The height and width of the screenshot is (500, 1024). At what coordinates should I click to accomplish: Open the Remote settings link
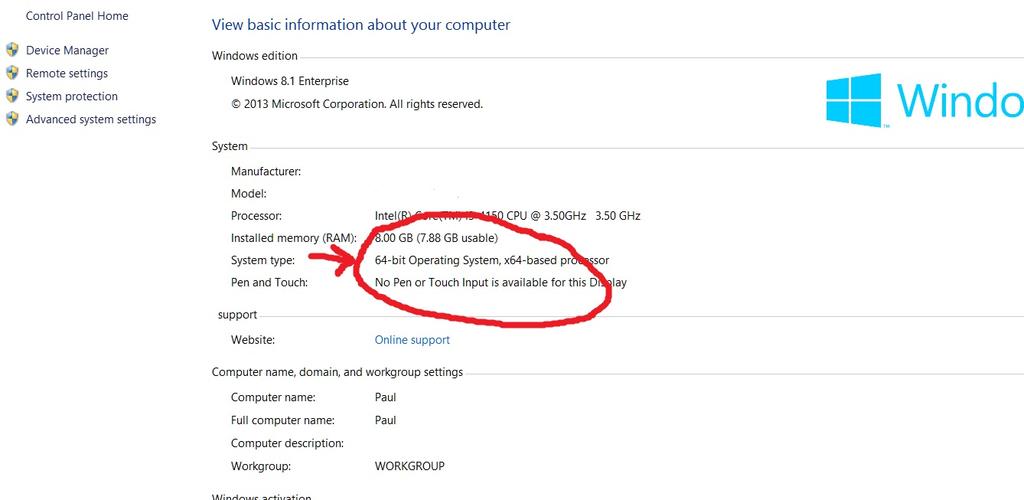click(67, 73)
